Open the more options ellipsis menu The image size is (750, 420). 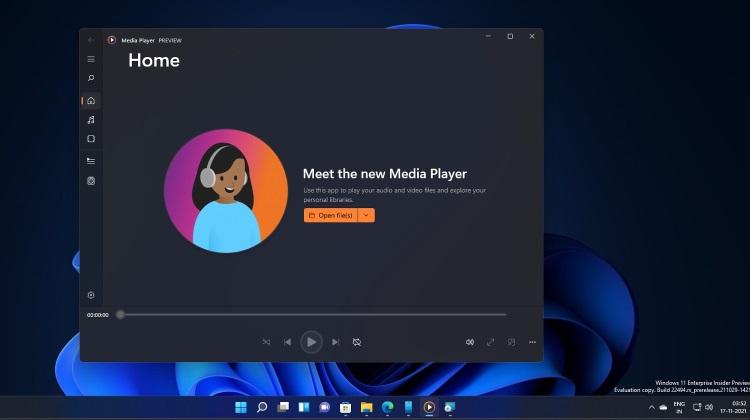[532, 342]
